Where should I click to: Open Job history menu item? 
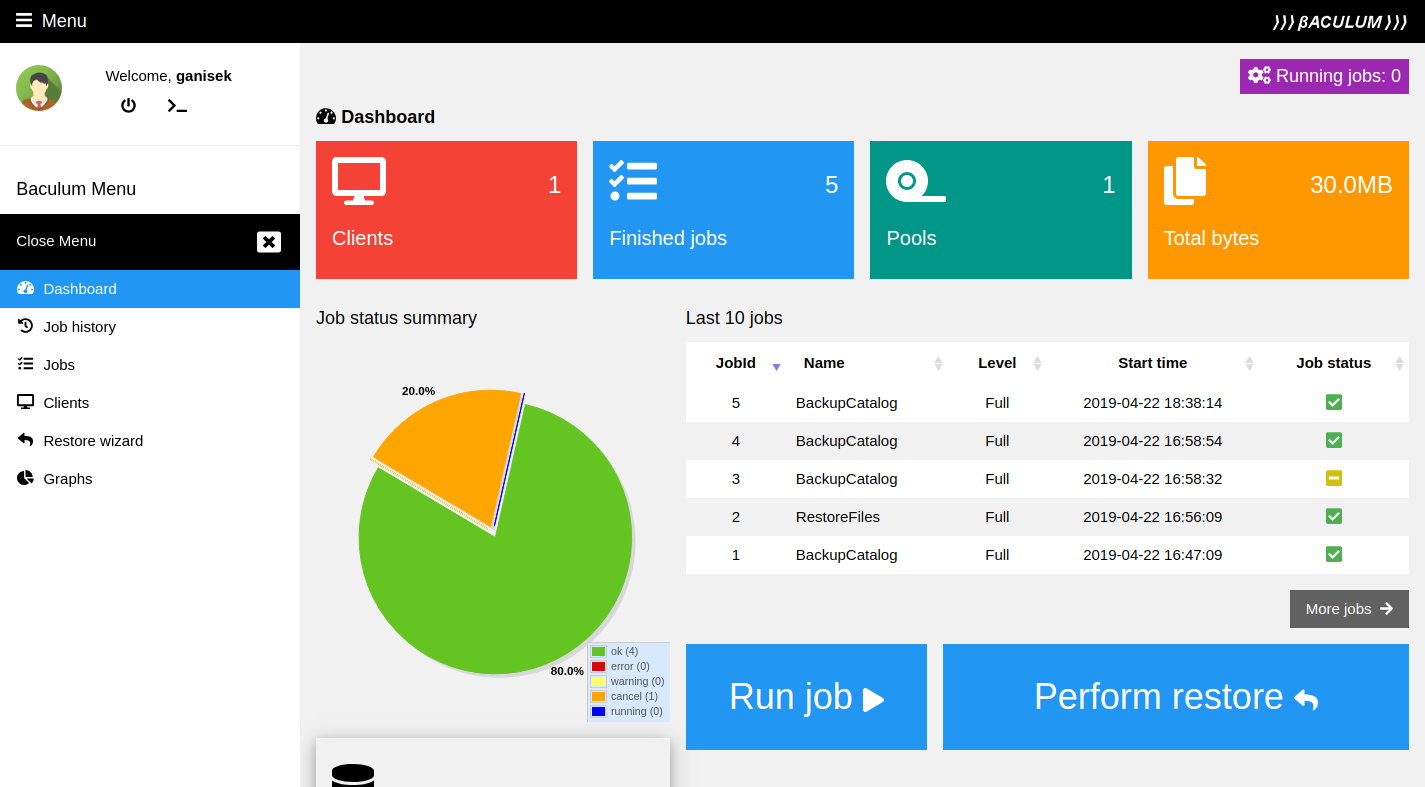click(x=150, y=327)
